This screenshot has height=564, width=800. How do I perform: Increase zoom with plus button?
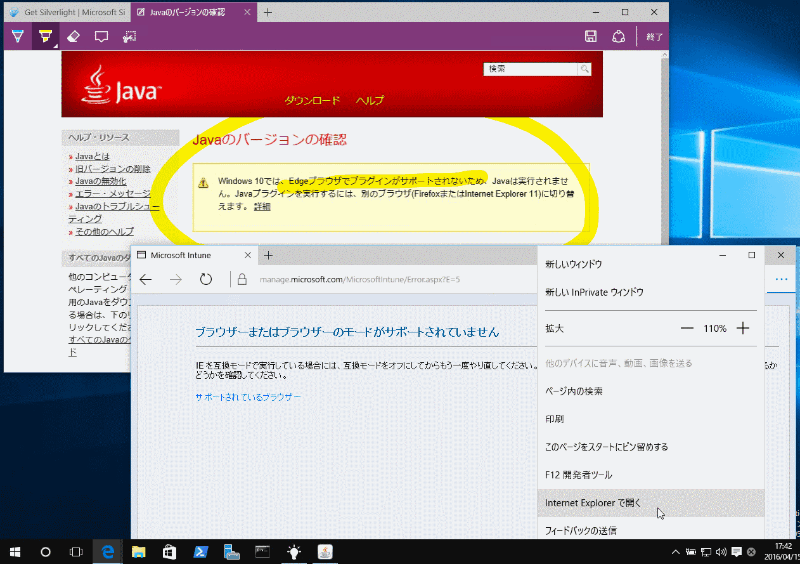(x=743, y=328)
